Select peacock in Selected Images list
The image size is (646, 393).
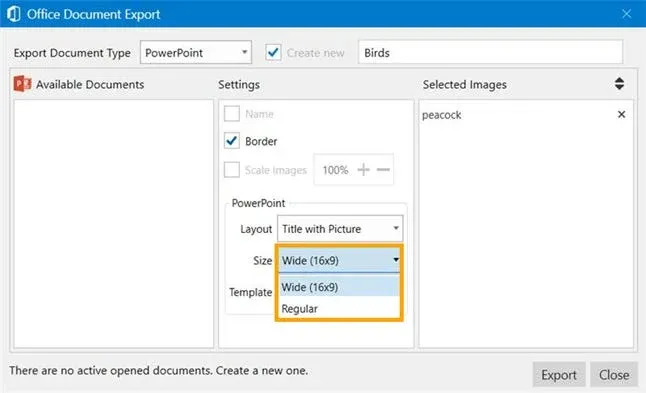442,115
